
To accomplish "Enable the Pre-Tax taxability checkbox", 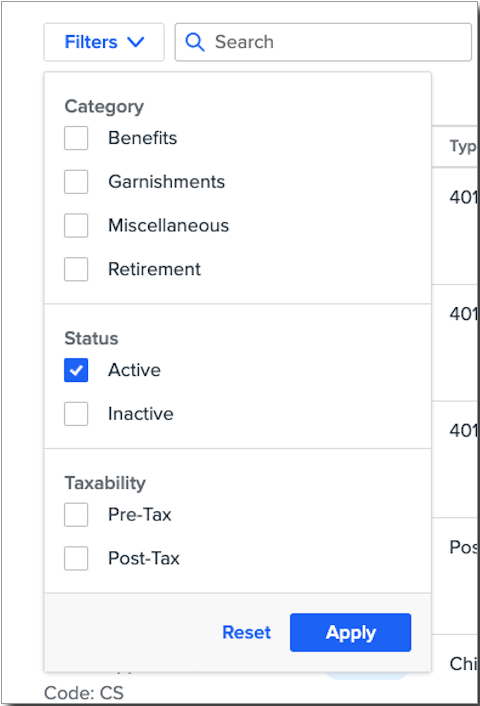I will [76, 515].
